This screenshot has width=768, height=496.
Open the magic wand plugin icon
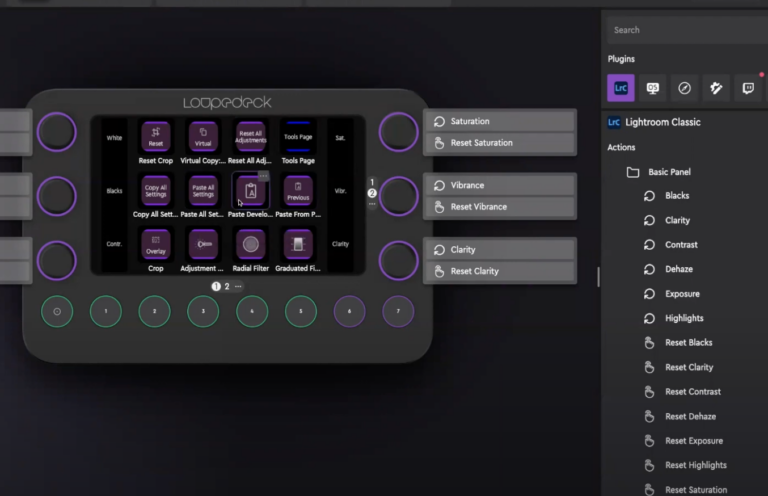(x=716, y=88)
